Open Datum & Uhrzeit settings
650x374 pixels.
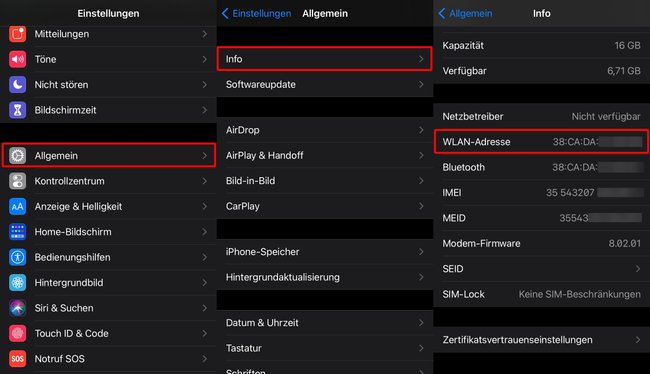[x=325, y=323]
